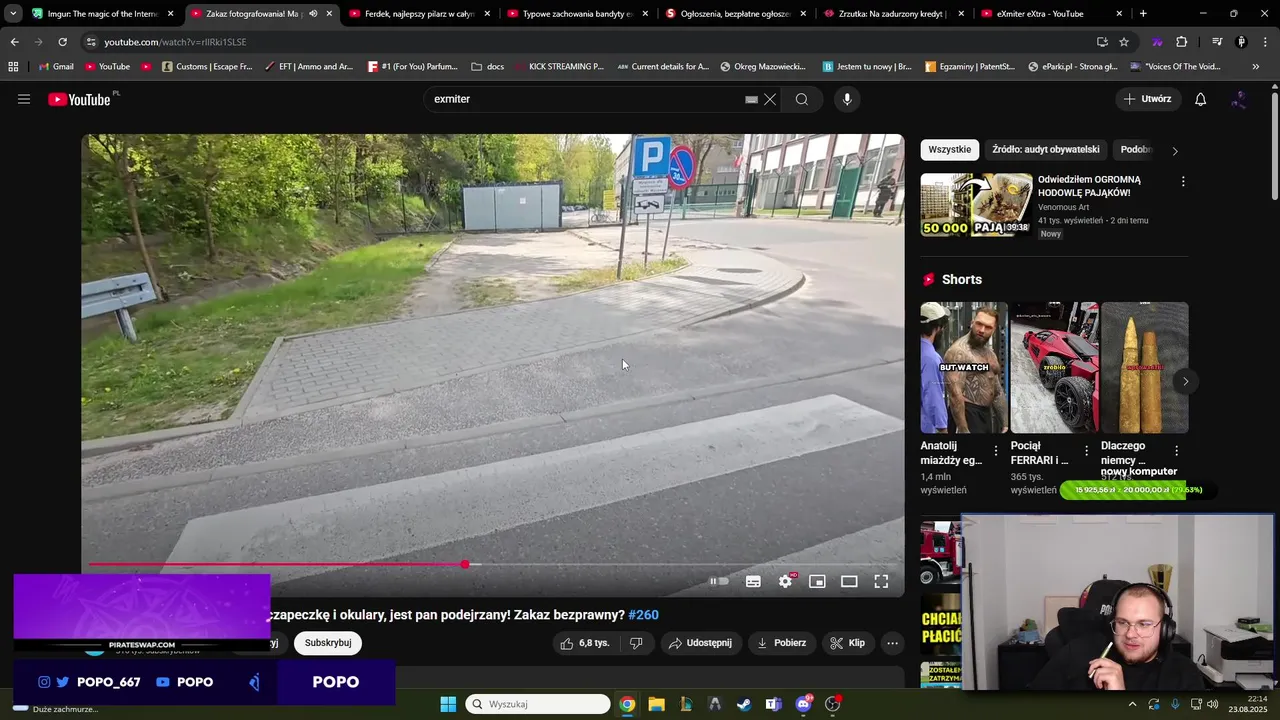Bookmark this page with the star
Screen dimensions: 1280x720
pos(1124,42)
